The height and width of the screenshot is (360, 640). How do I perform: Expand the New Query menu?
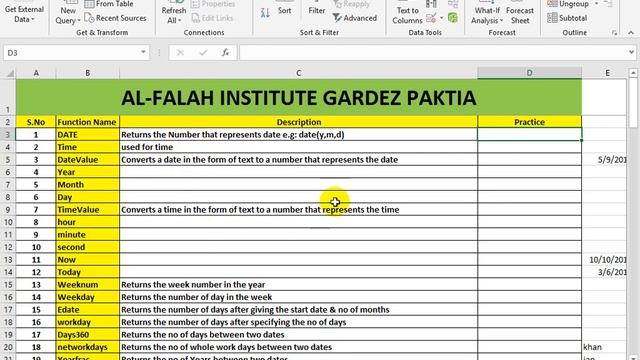click(68, 15)
